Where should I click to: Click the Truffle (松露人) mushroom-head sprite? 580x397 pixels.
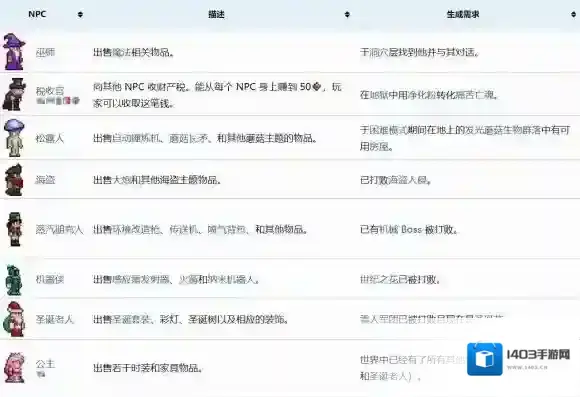(14, 138)
